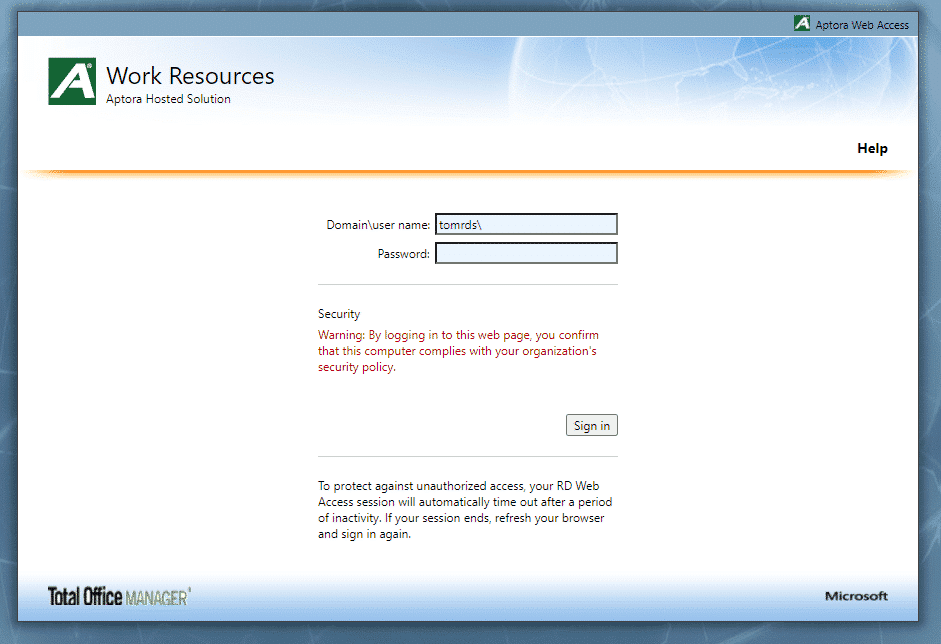This screenshot has height=644, width=941.
Task: Focus the Password input field
Action: click(x=526, y=253)
